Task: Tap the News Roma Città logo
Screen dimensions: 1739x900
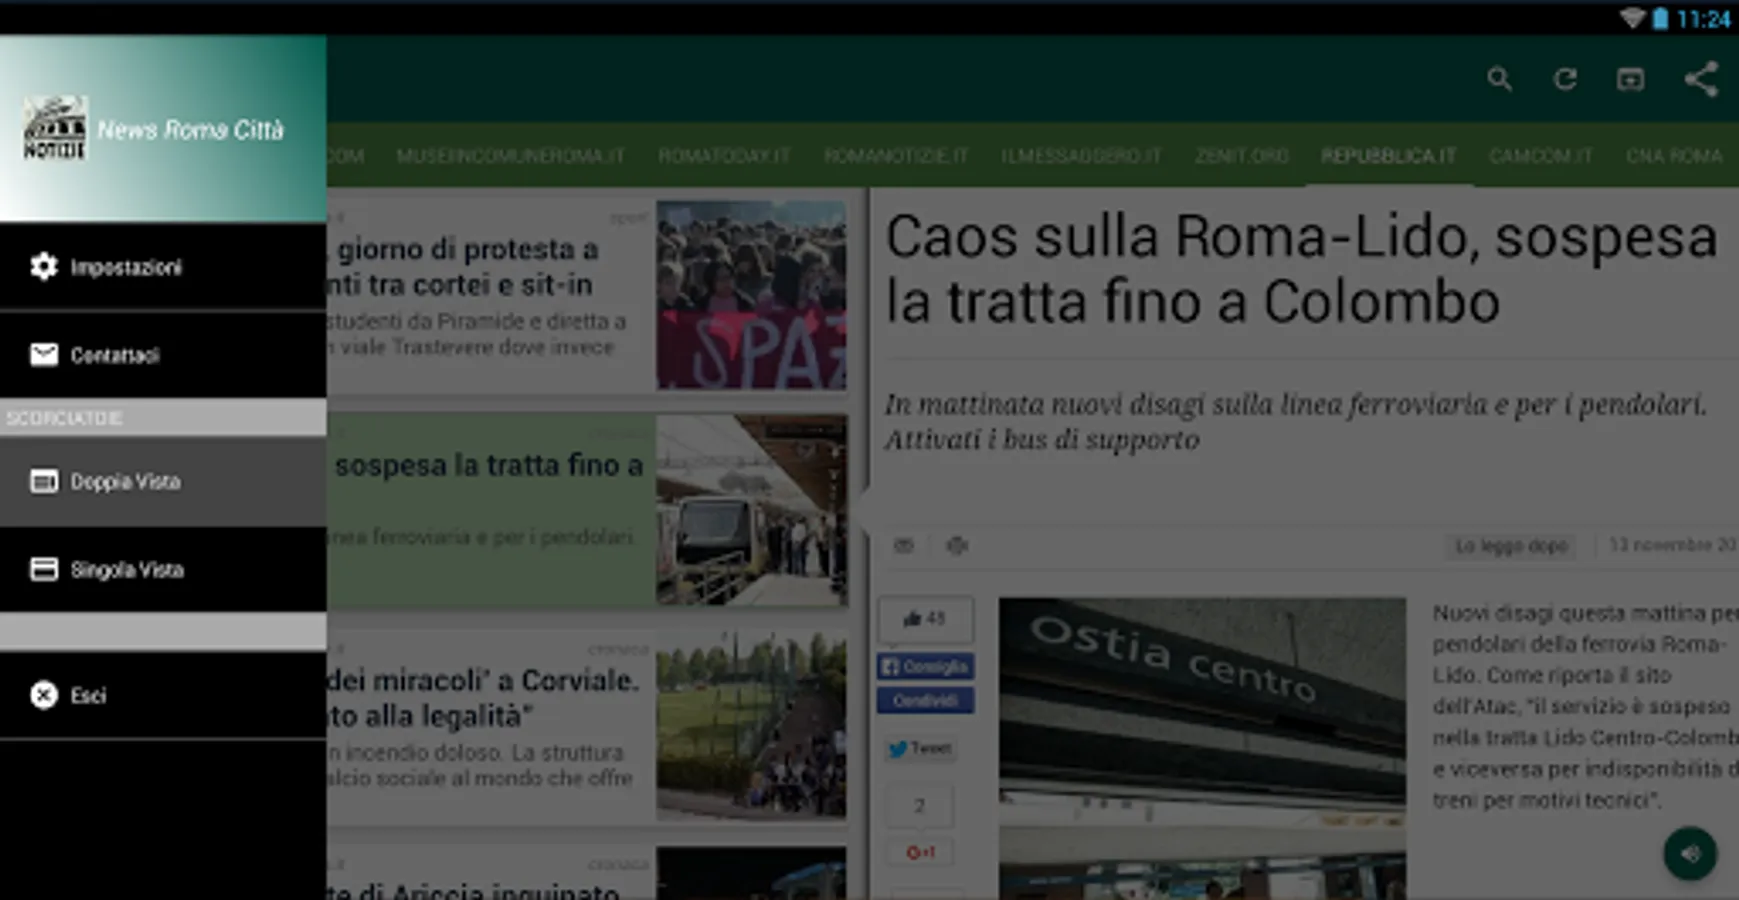Action: [55, 128]
